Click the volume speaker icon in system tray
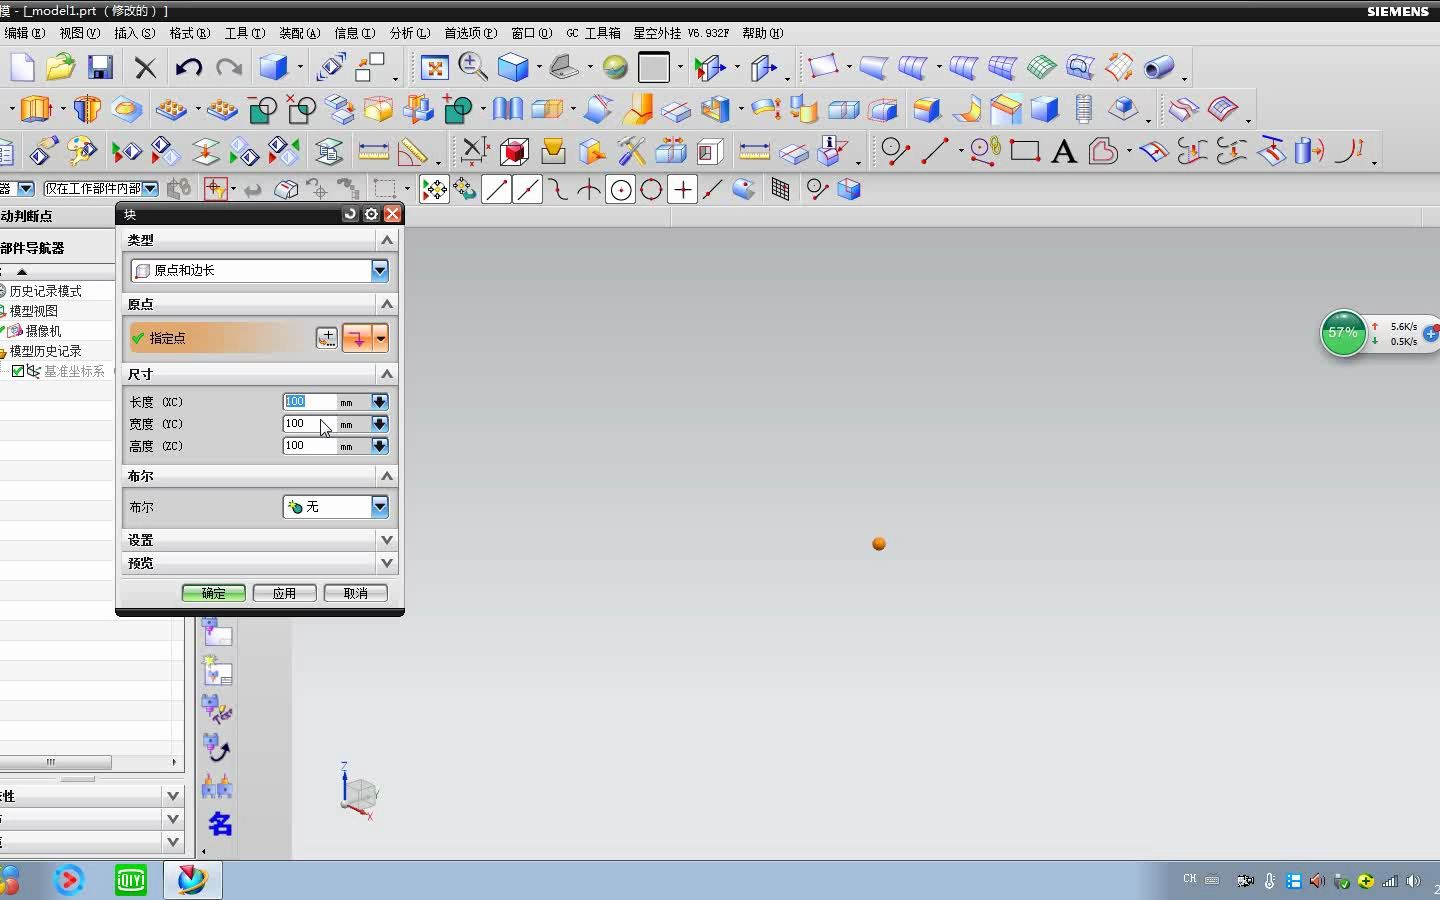 click(1413, 881)
